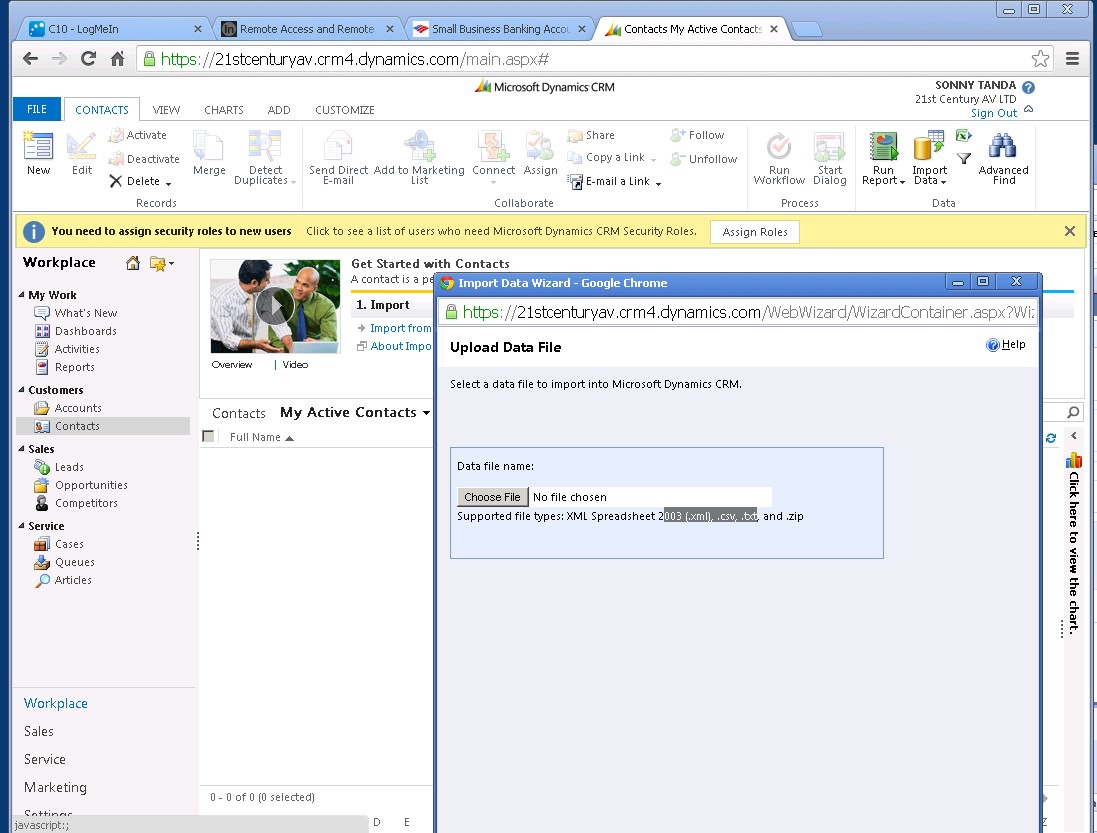Click the Run Workflow icon

(779, 147)
